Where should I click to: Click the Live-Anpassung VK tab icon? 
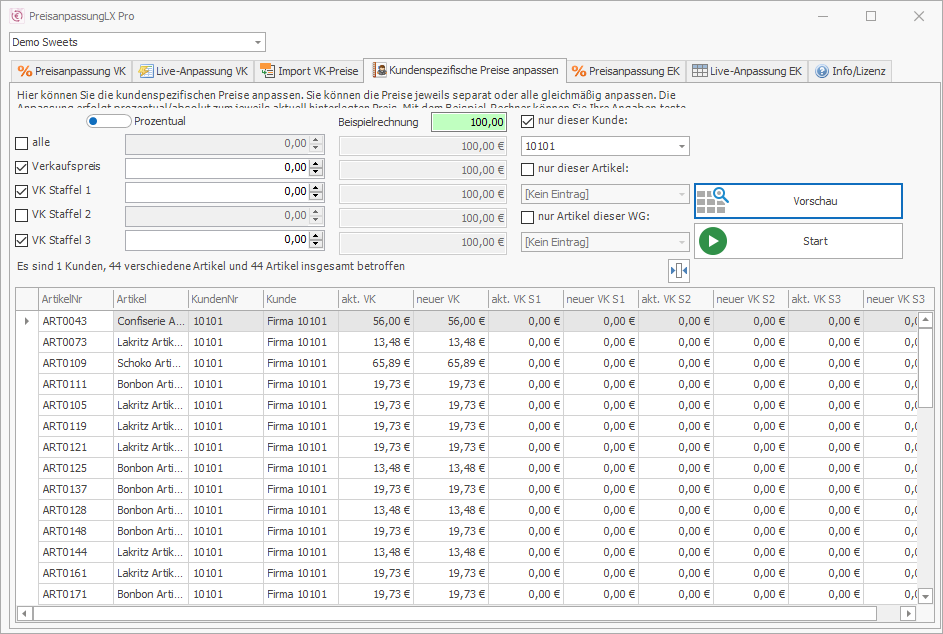[x=146, y=72]
